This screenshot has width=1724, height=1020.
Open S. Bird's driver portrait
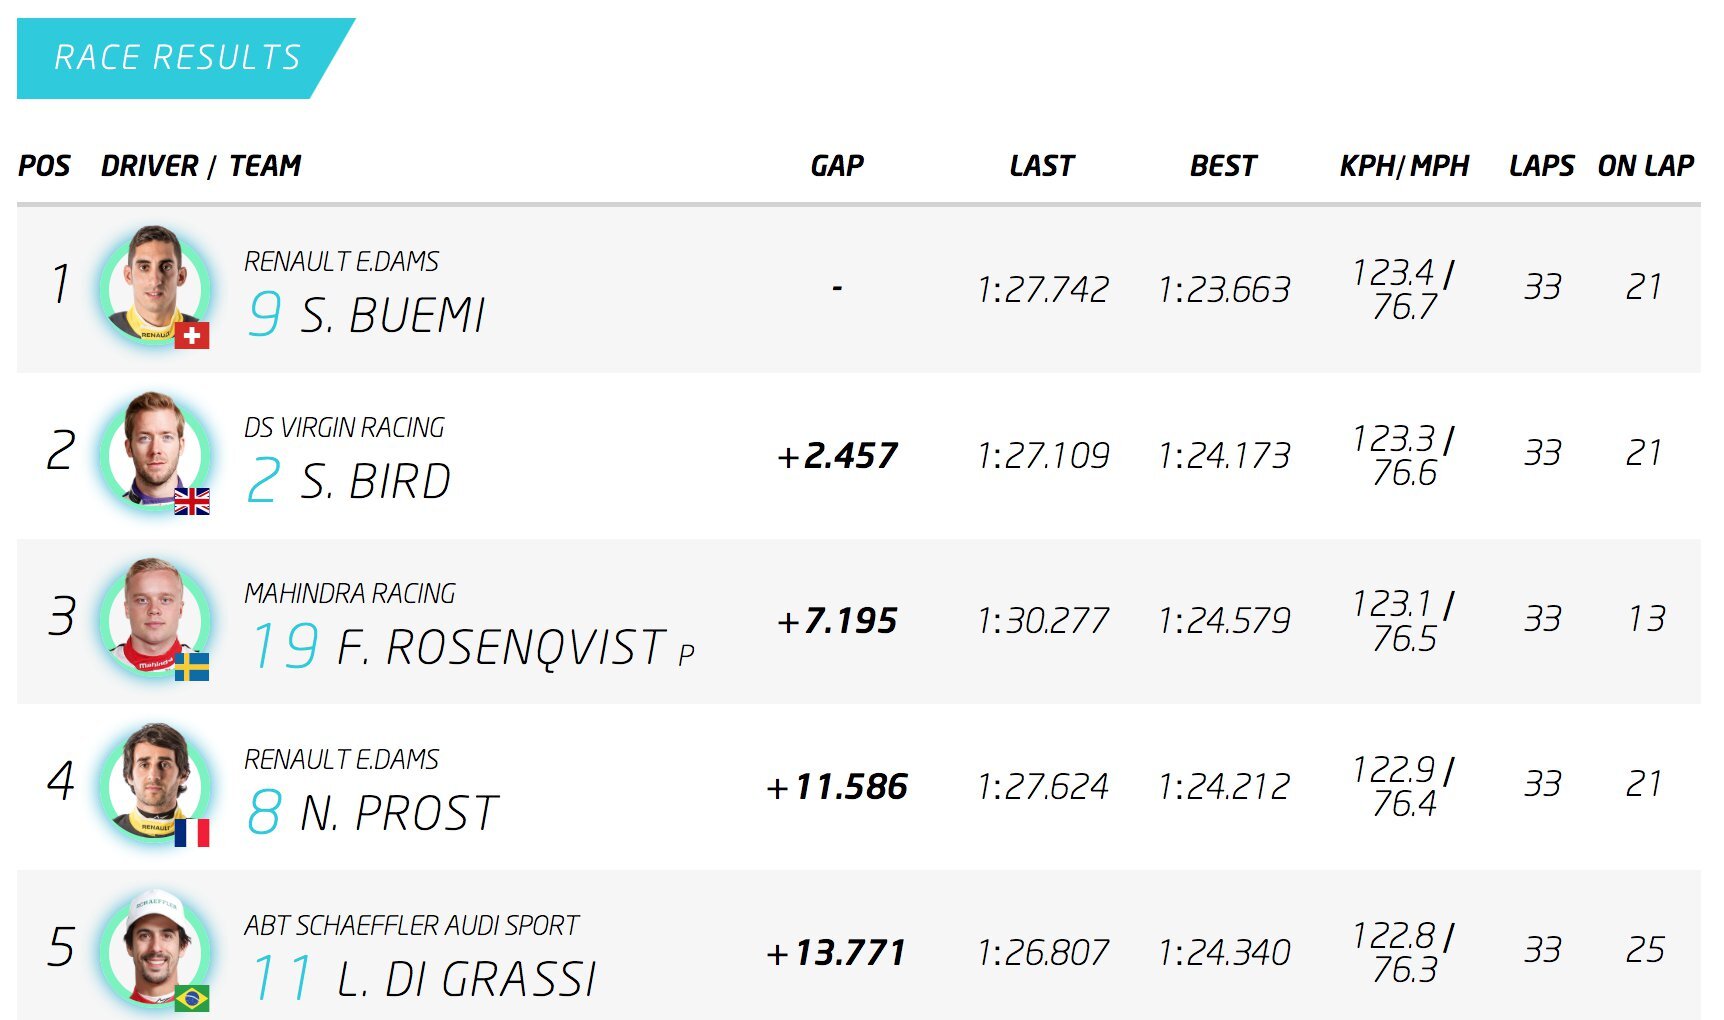point(155,451)
